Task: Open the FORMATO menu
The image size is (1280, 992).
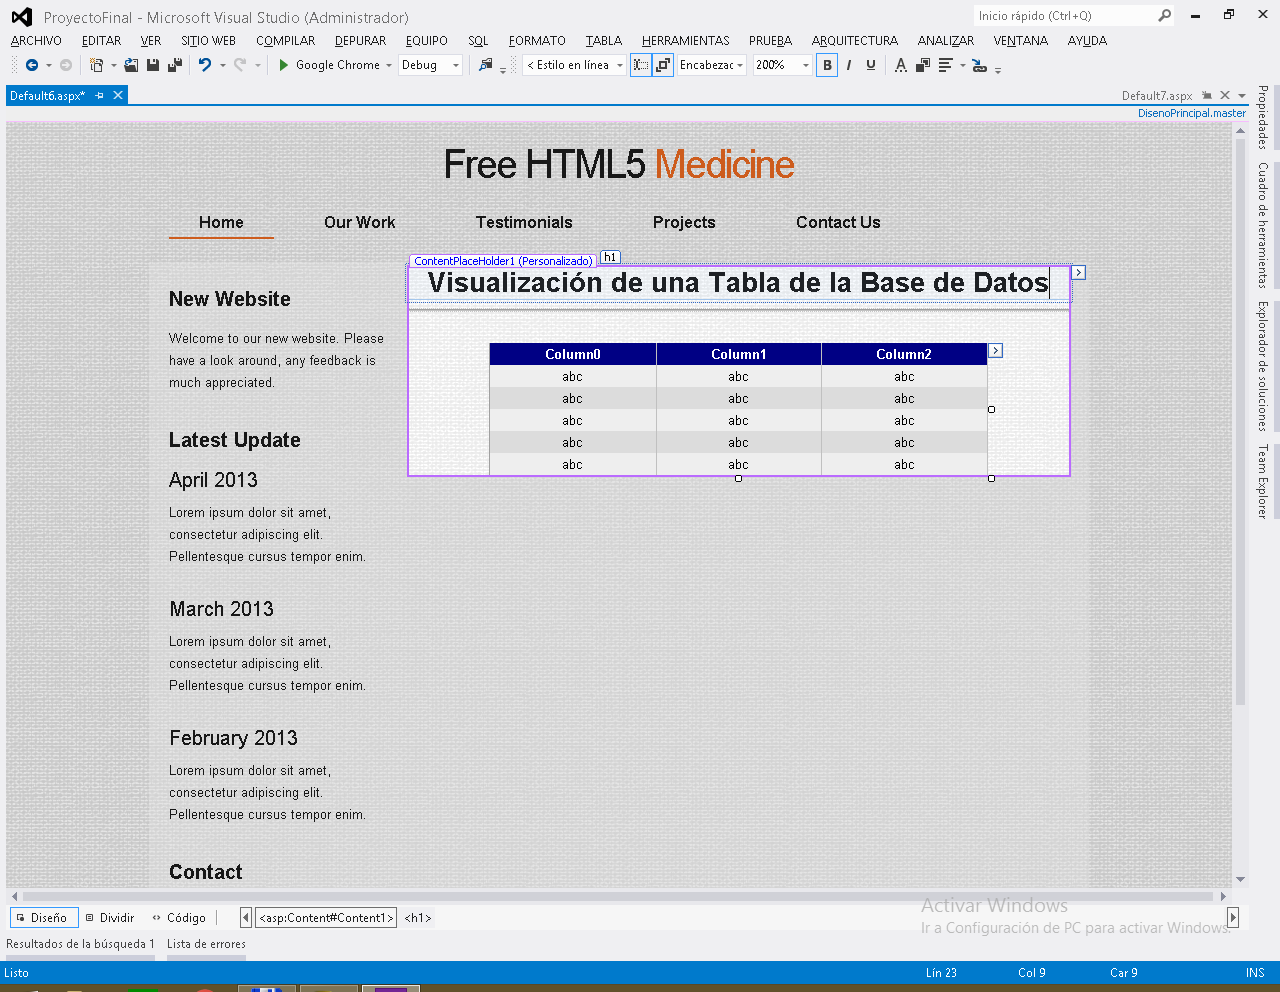Action: coord(537,41)
